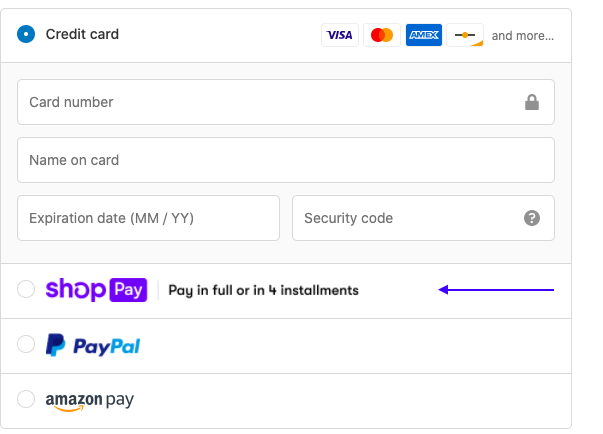603x434 pixels.
Task: Click "Pay in full or in 4 installments" text
Action: [x=263, y=291]
